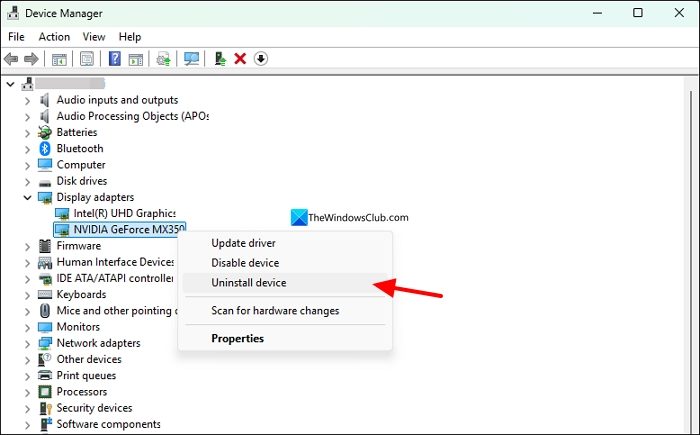
Task: Click the Intel UHD Graphics adapter icon
Action: [x=62, y=213]
